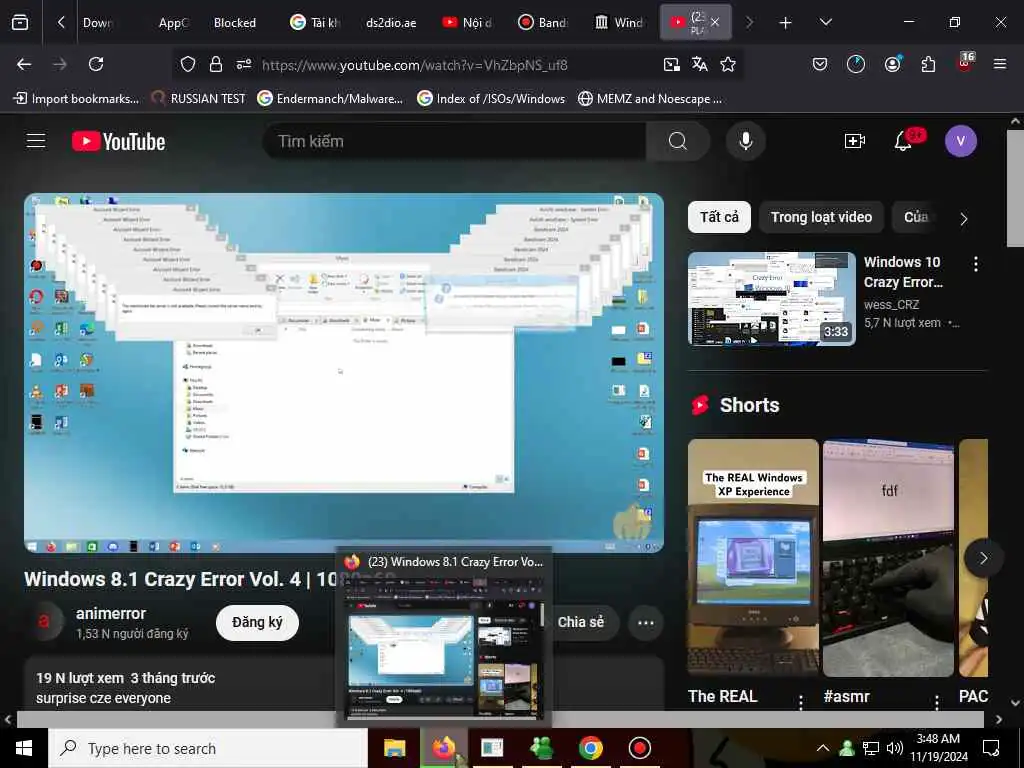The width and height of the screenshot is (1024, 768).
Task: Reload the current page
Action: tap(96, 64)
